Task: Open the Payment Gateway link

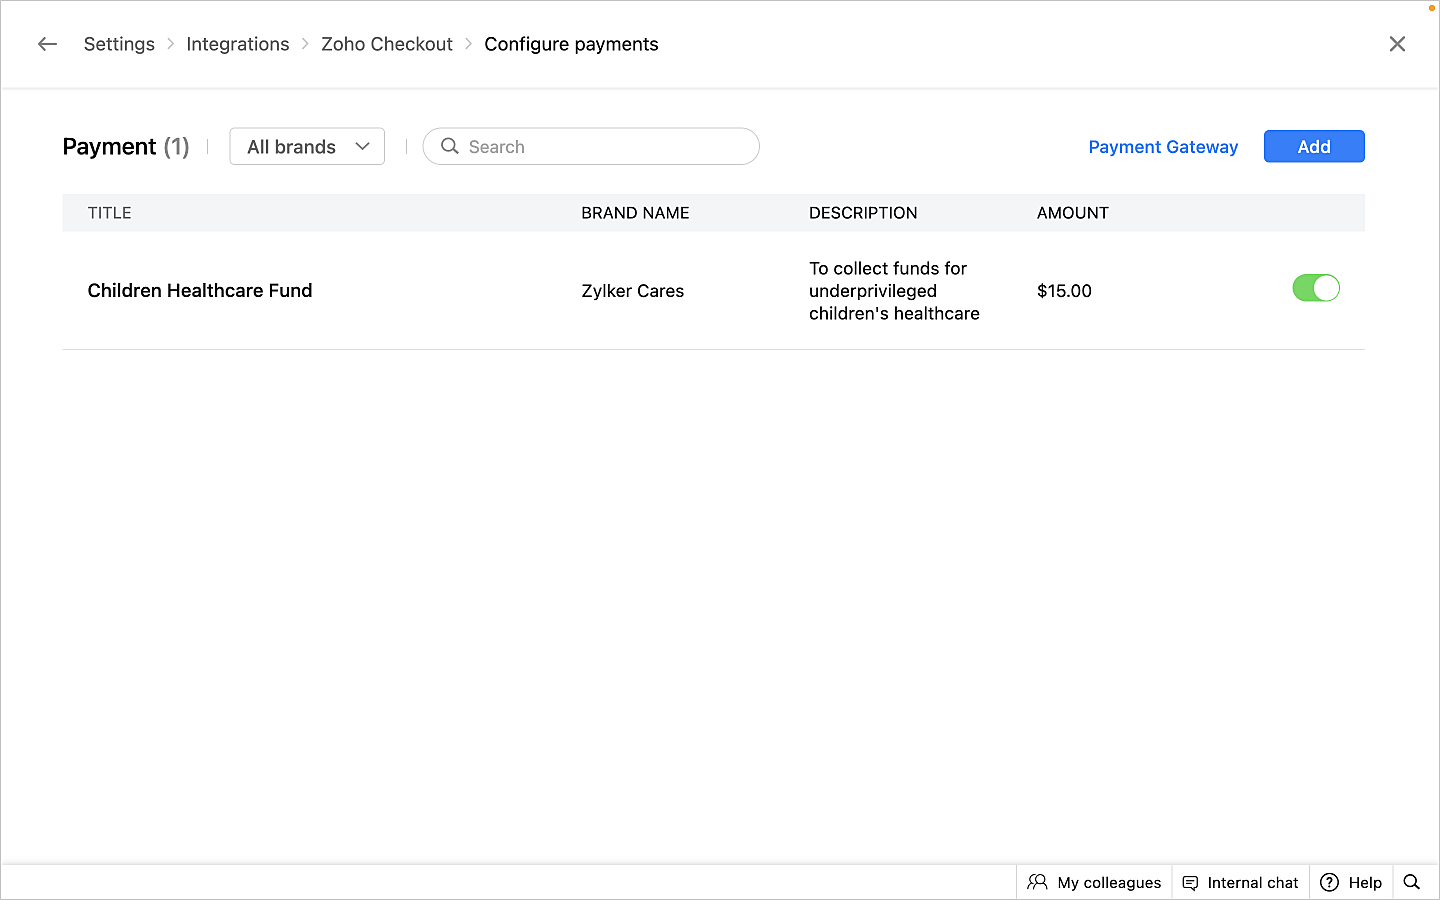Action: pyautogui.click(x=1162, y=147)
